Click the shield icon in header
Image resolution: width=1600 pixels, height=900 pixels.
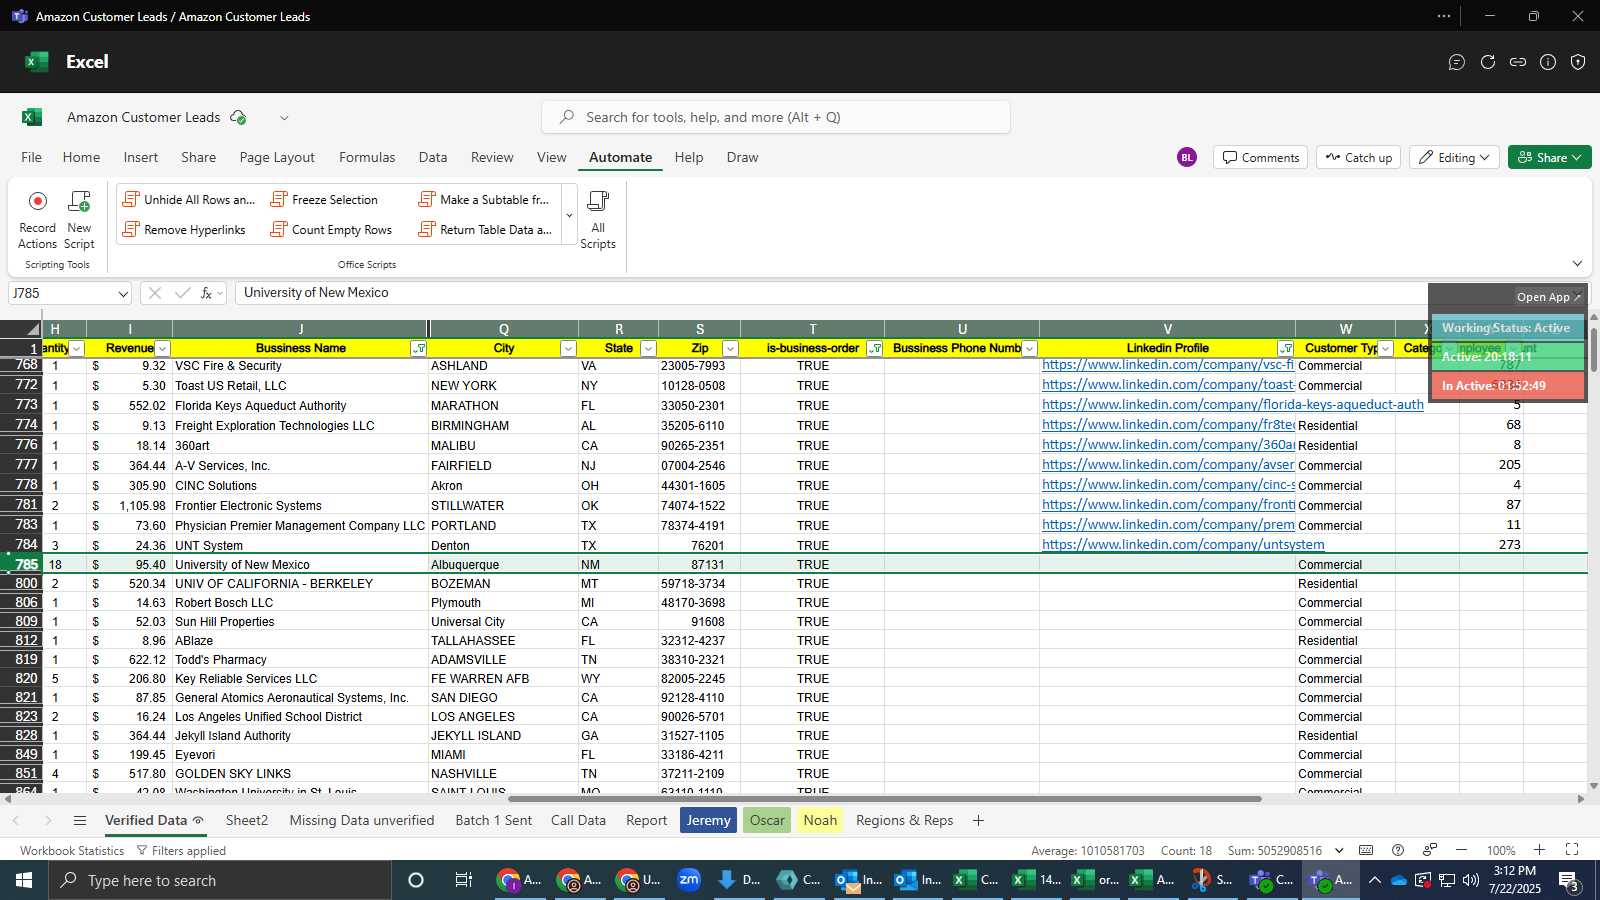[x=1578, y=62]
